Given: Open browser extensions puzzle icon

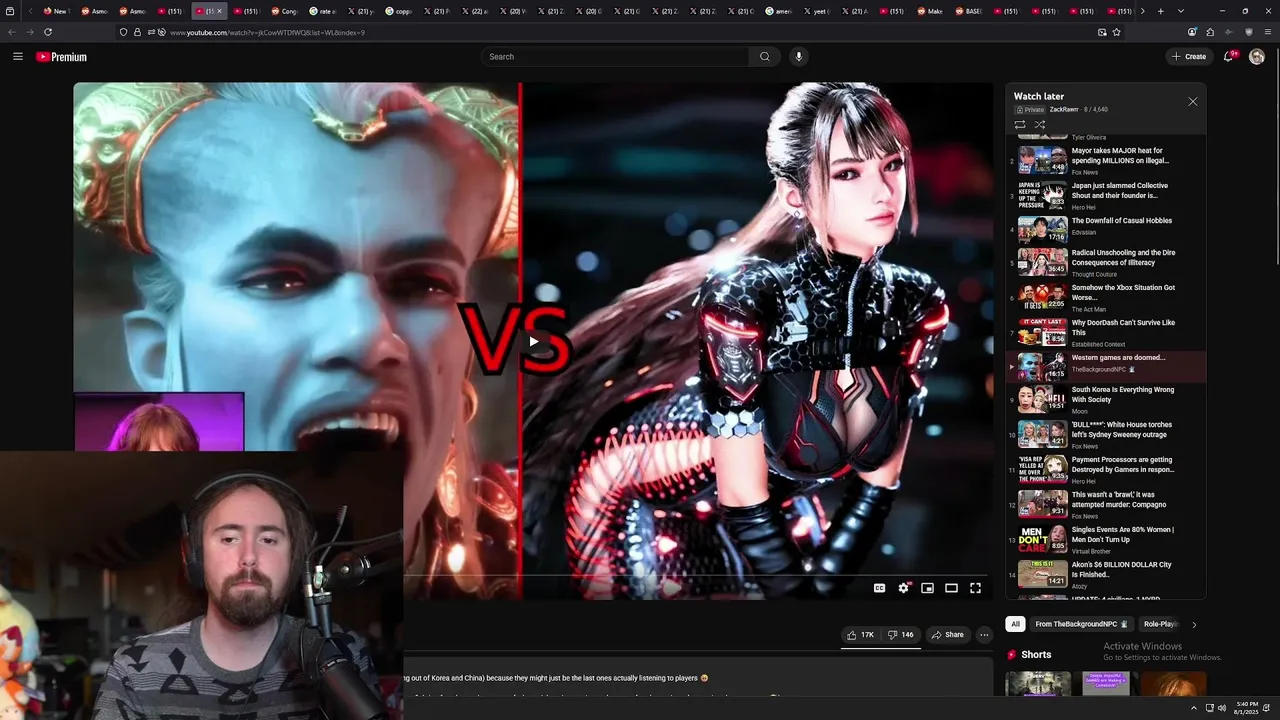Looking at the screenshot, I should (x=1210, y=32).
